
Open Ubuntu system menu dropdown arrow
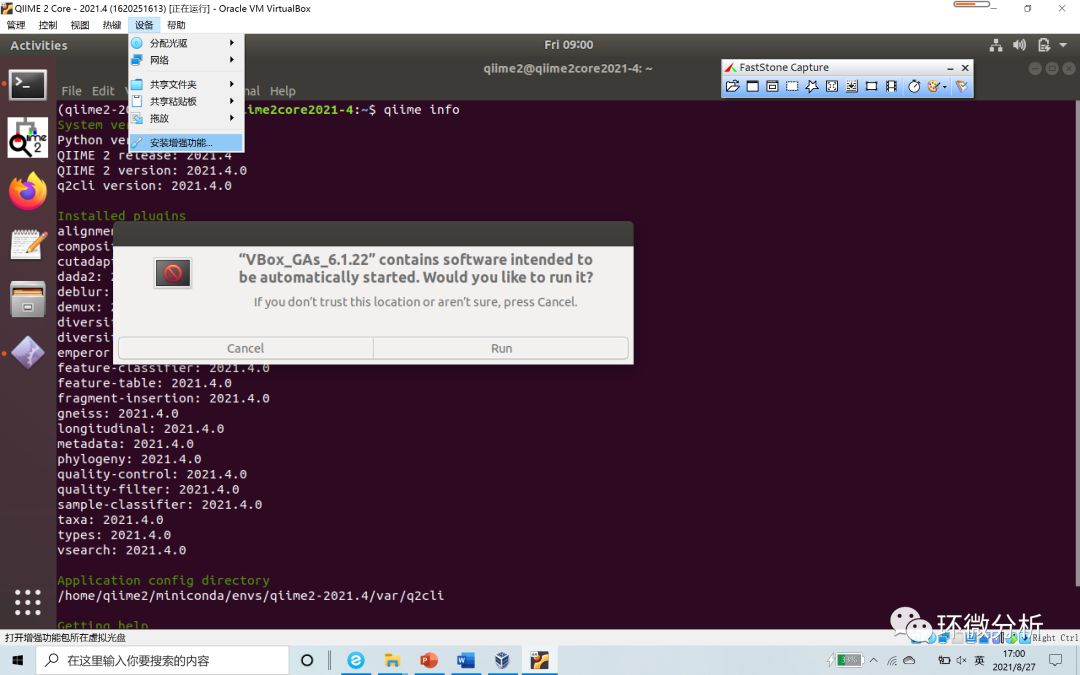tap(1063, 45)
